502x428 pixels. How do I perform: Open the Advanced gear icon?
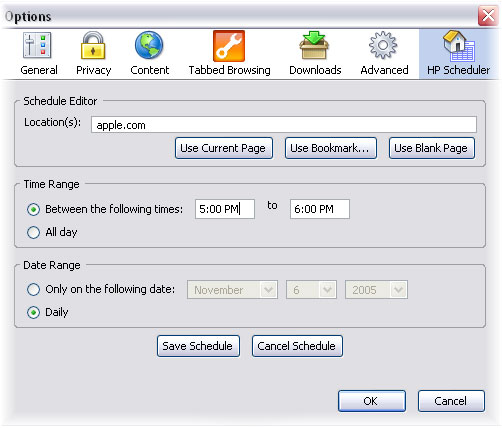pyautogui.click(x=383, y=45)
